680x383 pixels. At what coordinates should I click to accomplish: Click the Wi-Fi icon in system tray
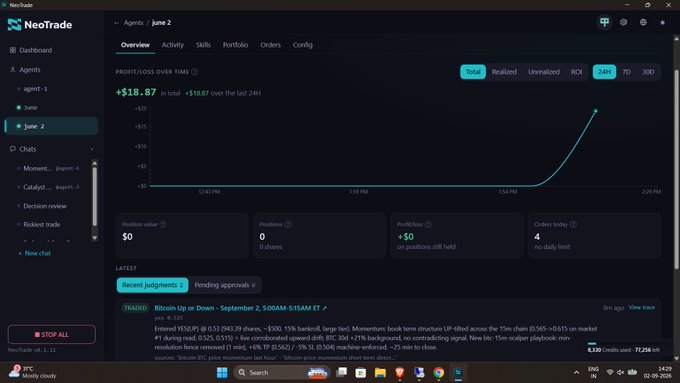tap(610, 373)
